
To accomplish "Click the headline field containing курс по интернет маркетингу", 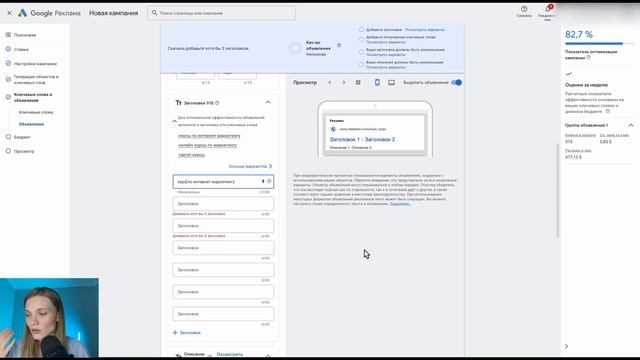I will coord(223,182).
